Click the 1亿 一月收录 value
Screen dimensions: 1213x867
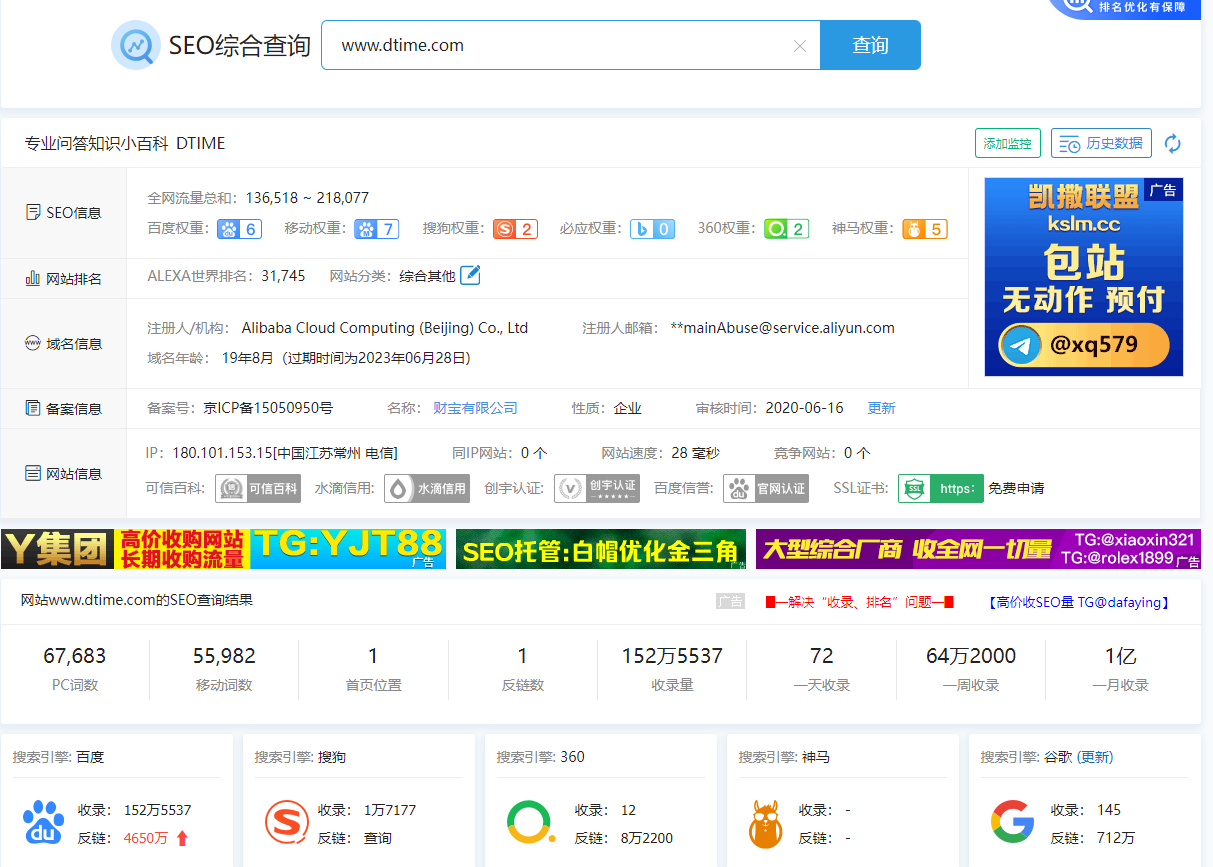[1120, 656]
